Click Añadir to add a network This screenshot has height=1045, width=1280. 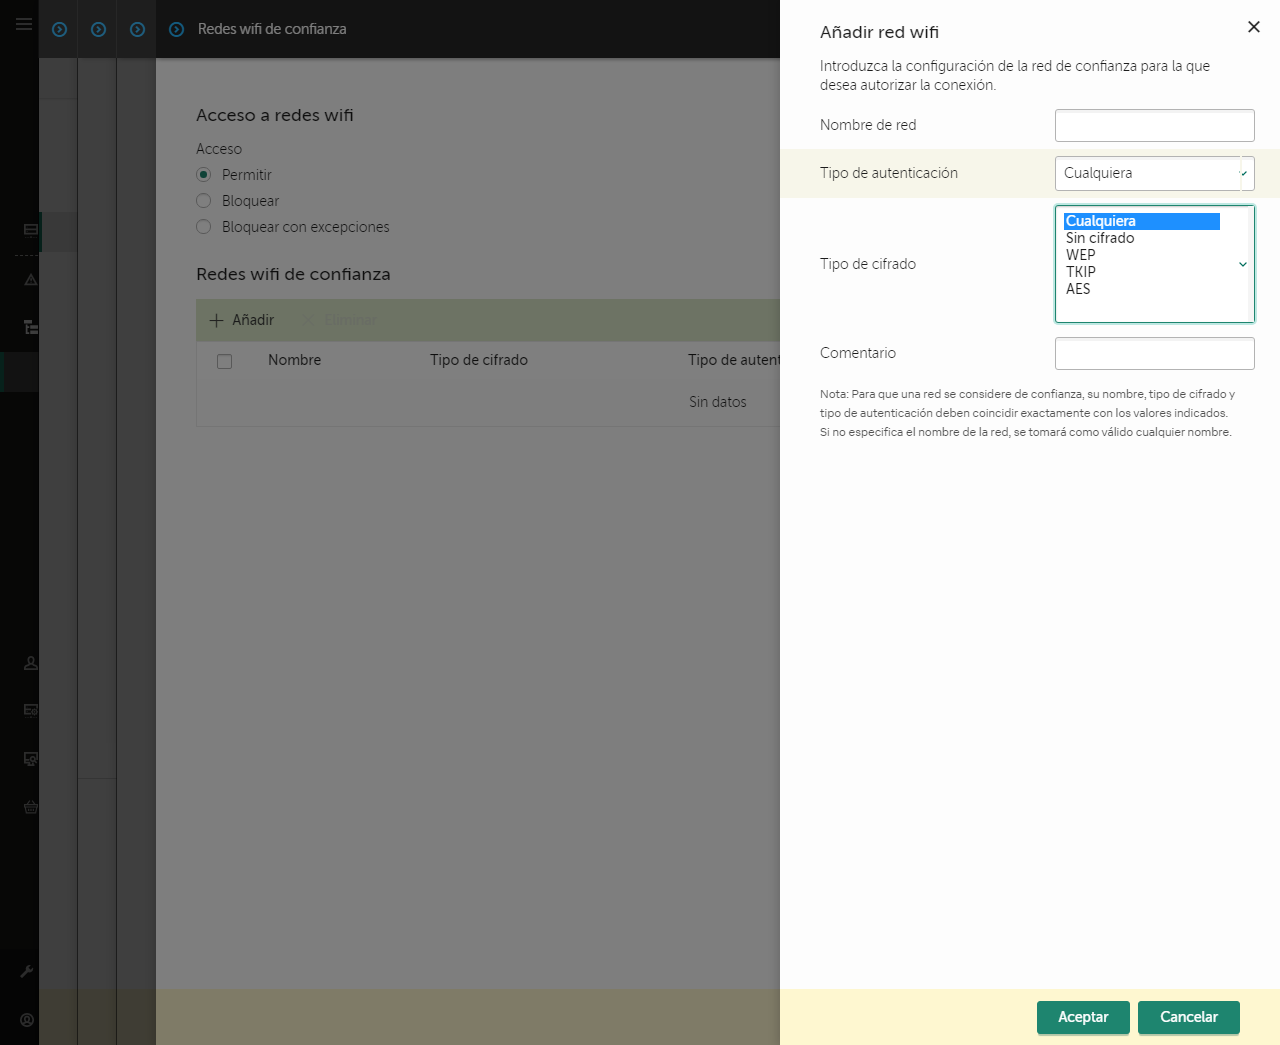pyautogui.click(x=242, y=320)
